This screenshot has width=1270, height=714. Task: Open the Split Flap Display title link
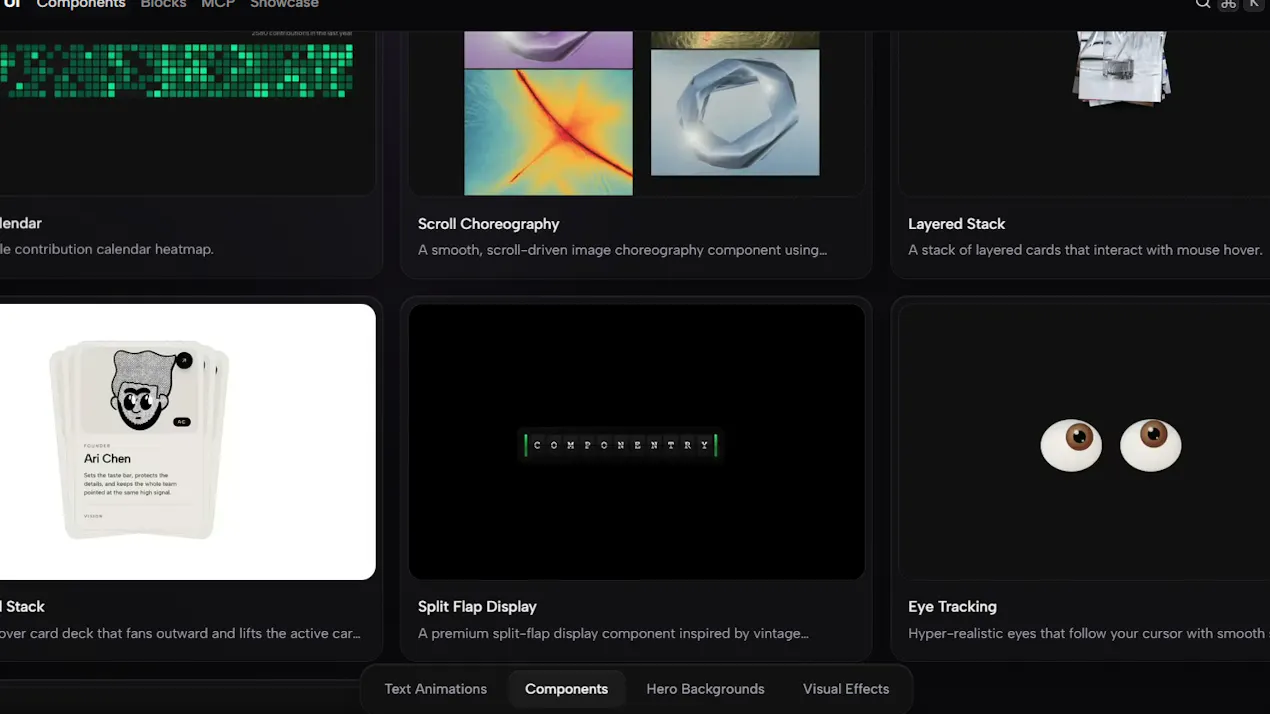(477, 607)
